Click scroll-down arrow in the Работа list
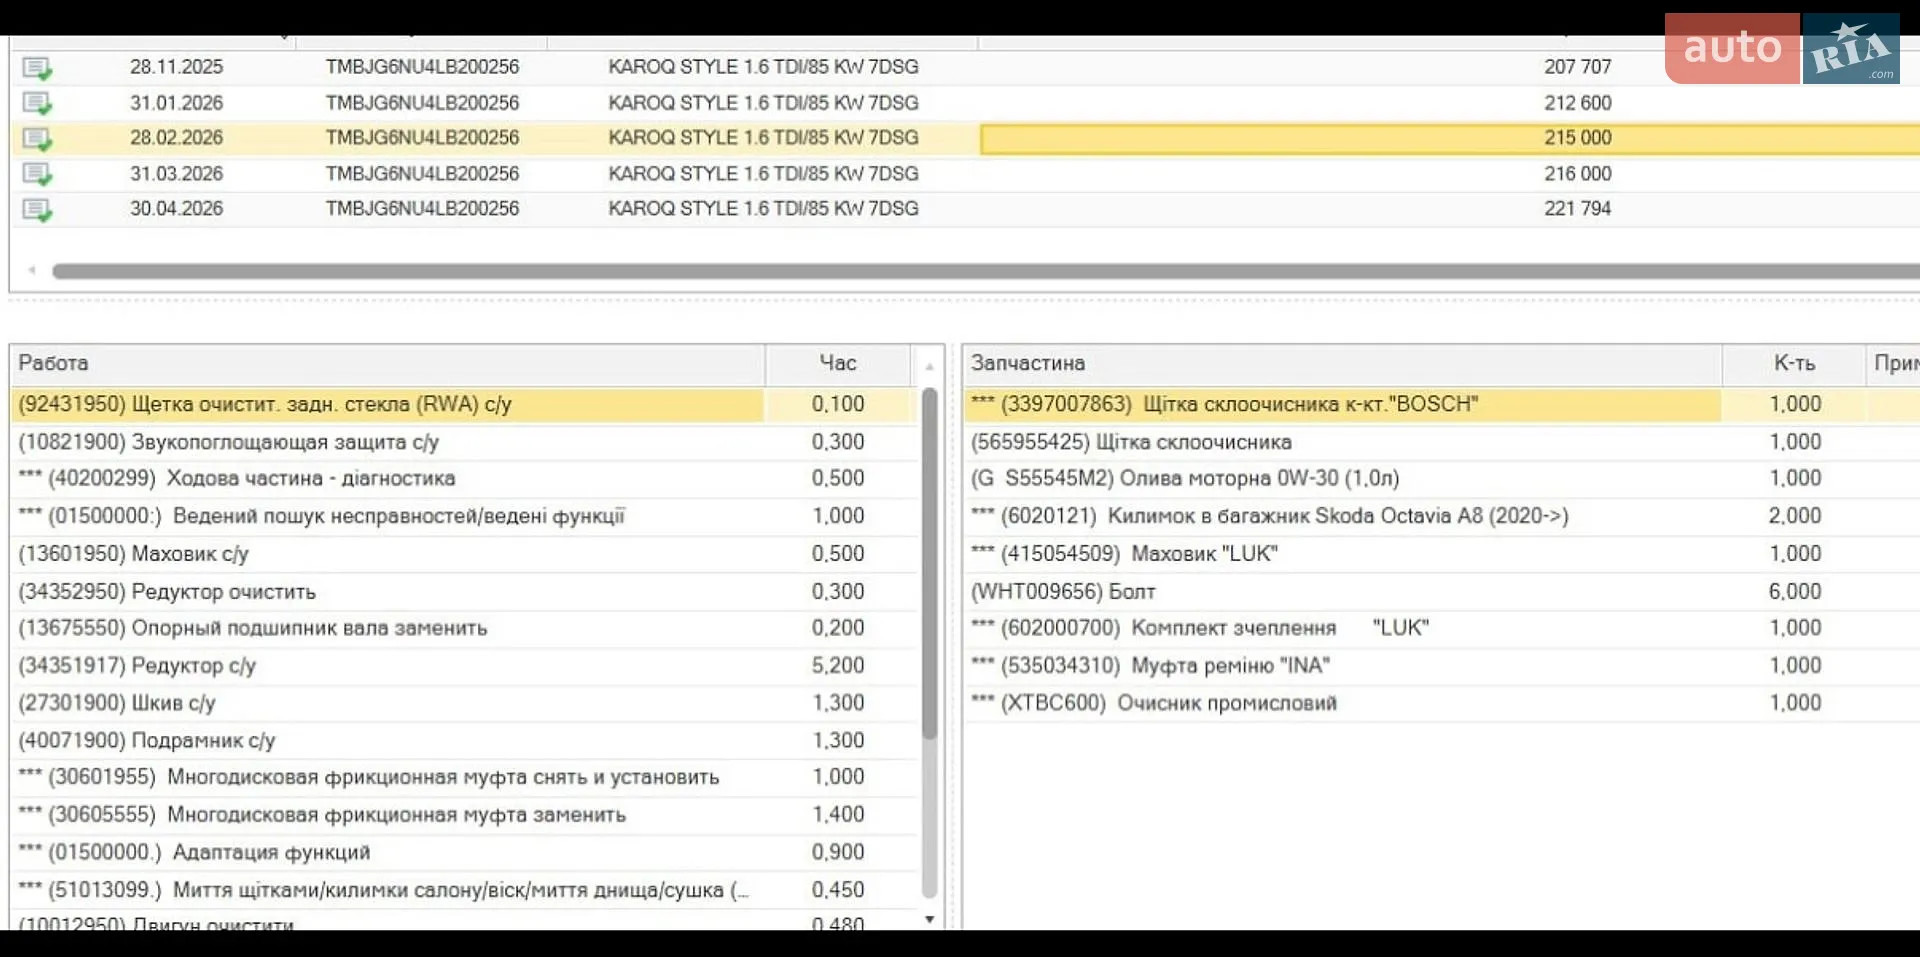1920x957 pixels. tap(929, 919)
